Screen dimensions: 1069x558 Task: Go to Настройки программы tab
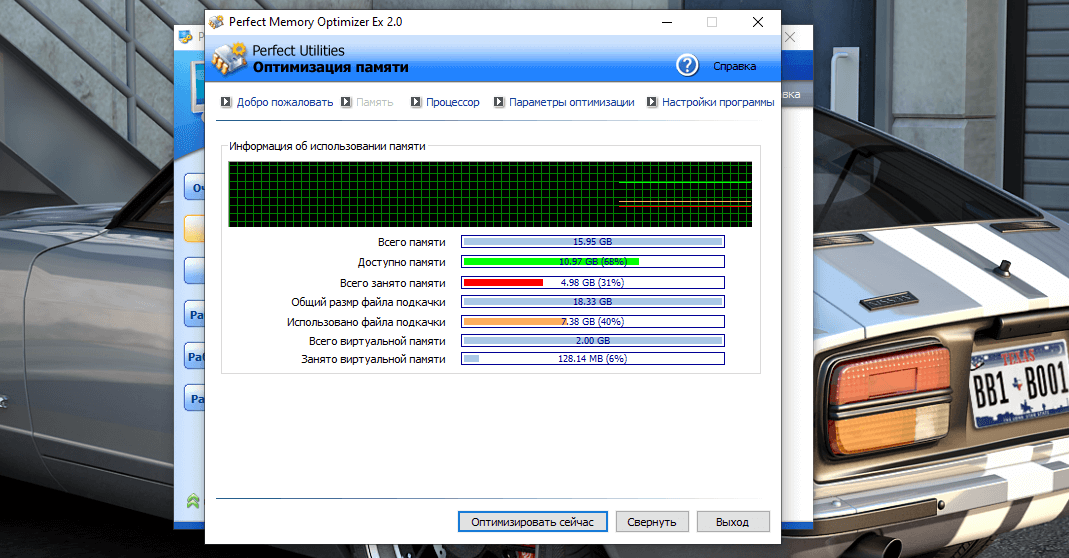pyautogui.click(x=717, y=102)
